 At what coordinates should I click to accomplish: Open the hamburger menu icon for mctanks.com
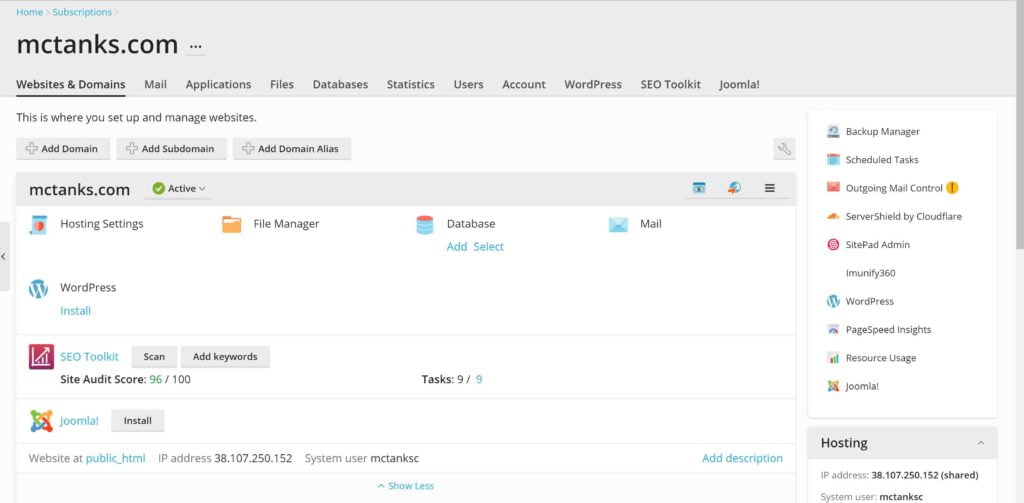click(x=769, y=188)
